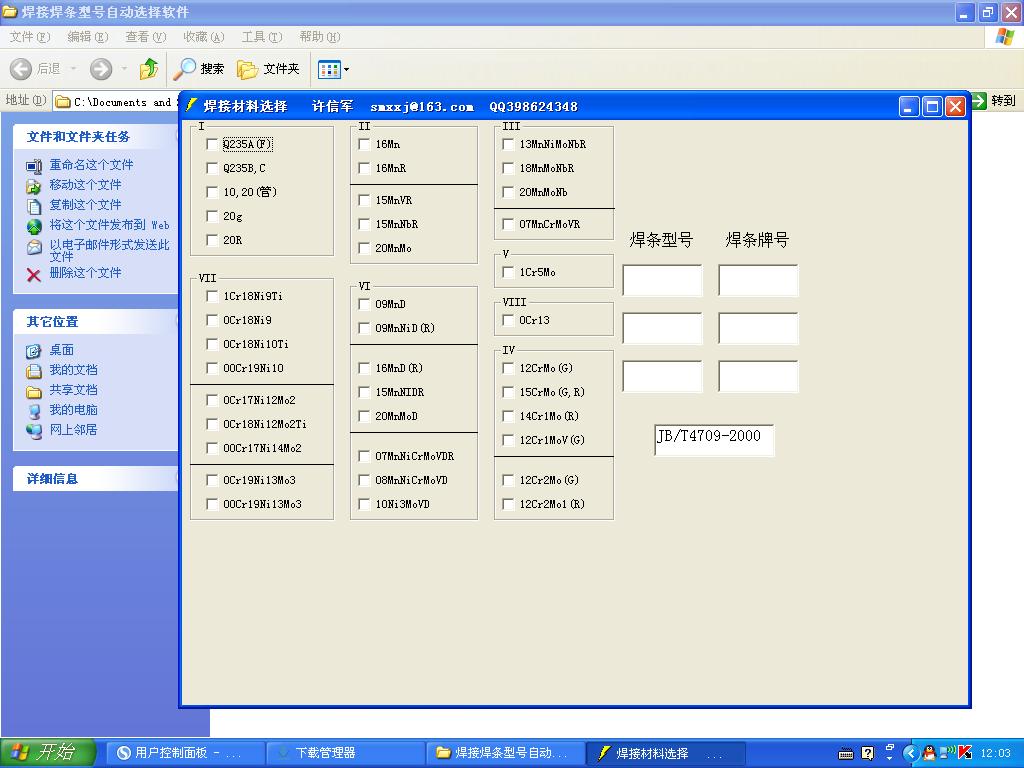
Task: Click the 详细信息 panel header
Action: pos(95,479)
